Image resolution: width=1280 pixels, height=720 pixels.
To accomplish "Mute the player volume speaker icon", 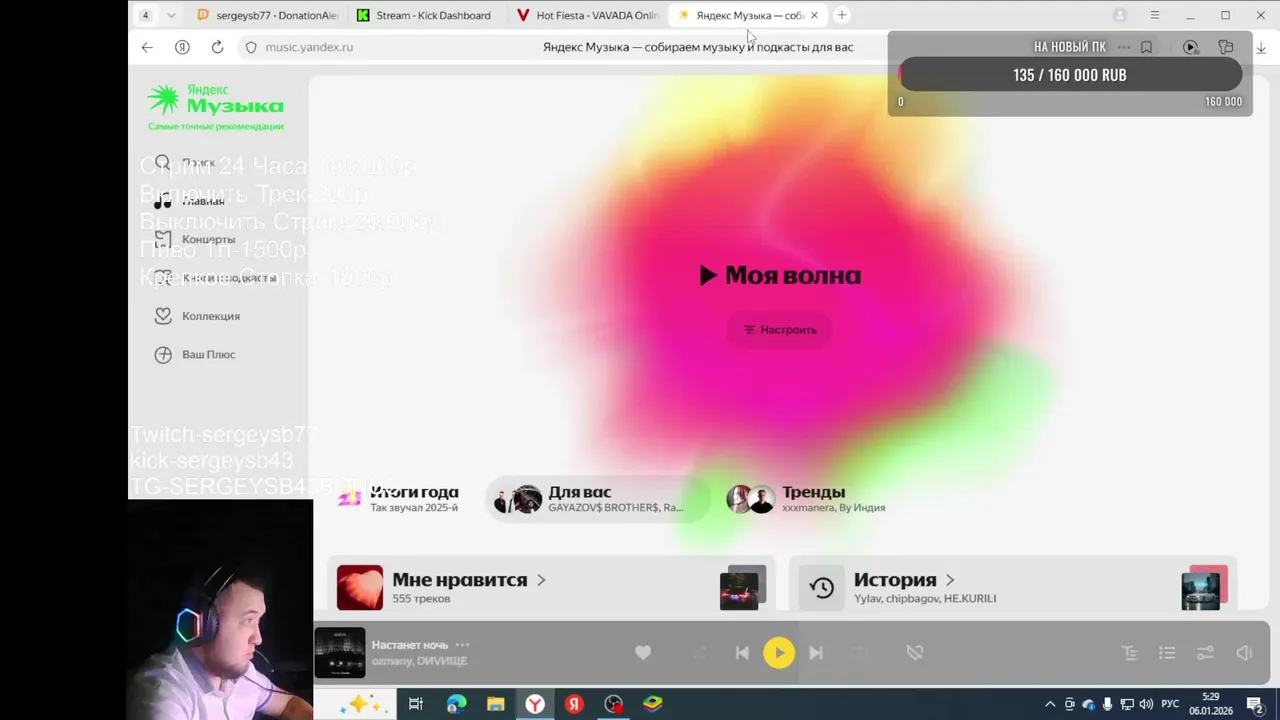I will [1244, 653].
